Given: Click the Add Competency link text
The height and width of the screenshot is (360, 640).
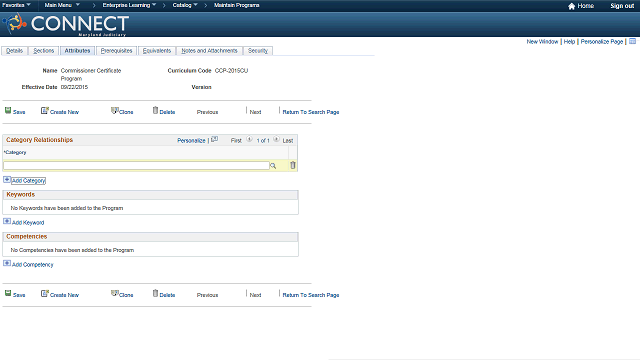Looking at the screenshot, I should (x=33, y=264).
